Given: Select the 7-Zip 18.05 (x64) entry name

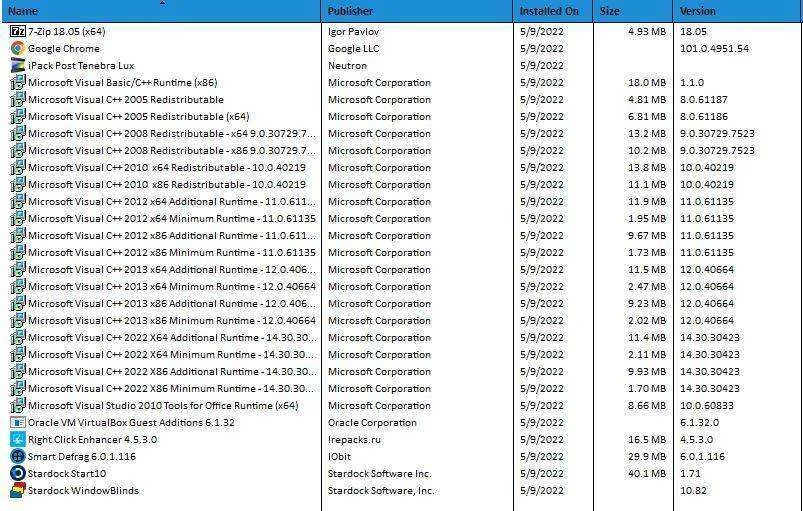Looking at the screenshot, I should click(x=67, y=31).
